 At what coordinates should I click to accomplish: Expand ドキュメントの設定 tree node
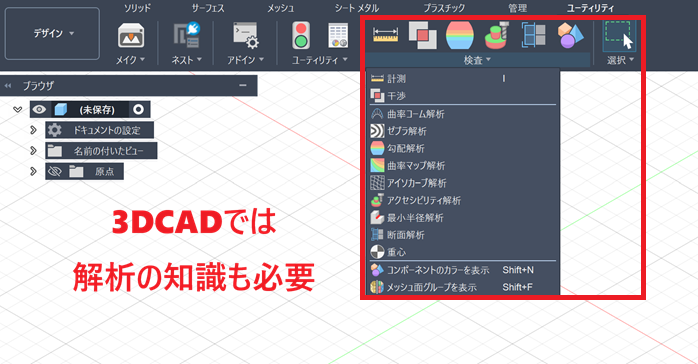33,130
